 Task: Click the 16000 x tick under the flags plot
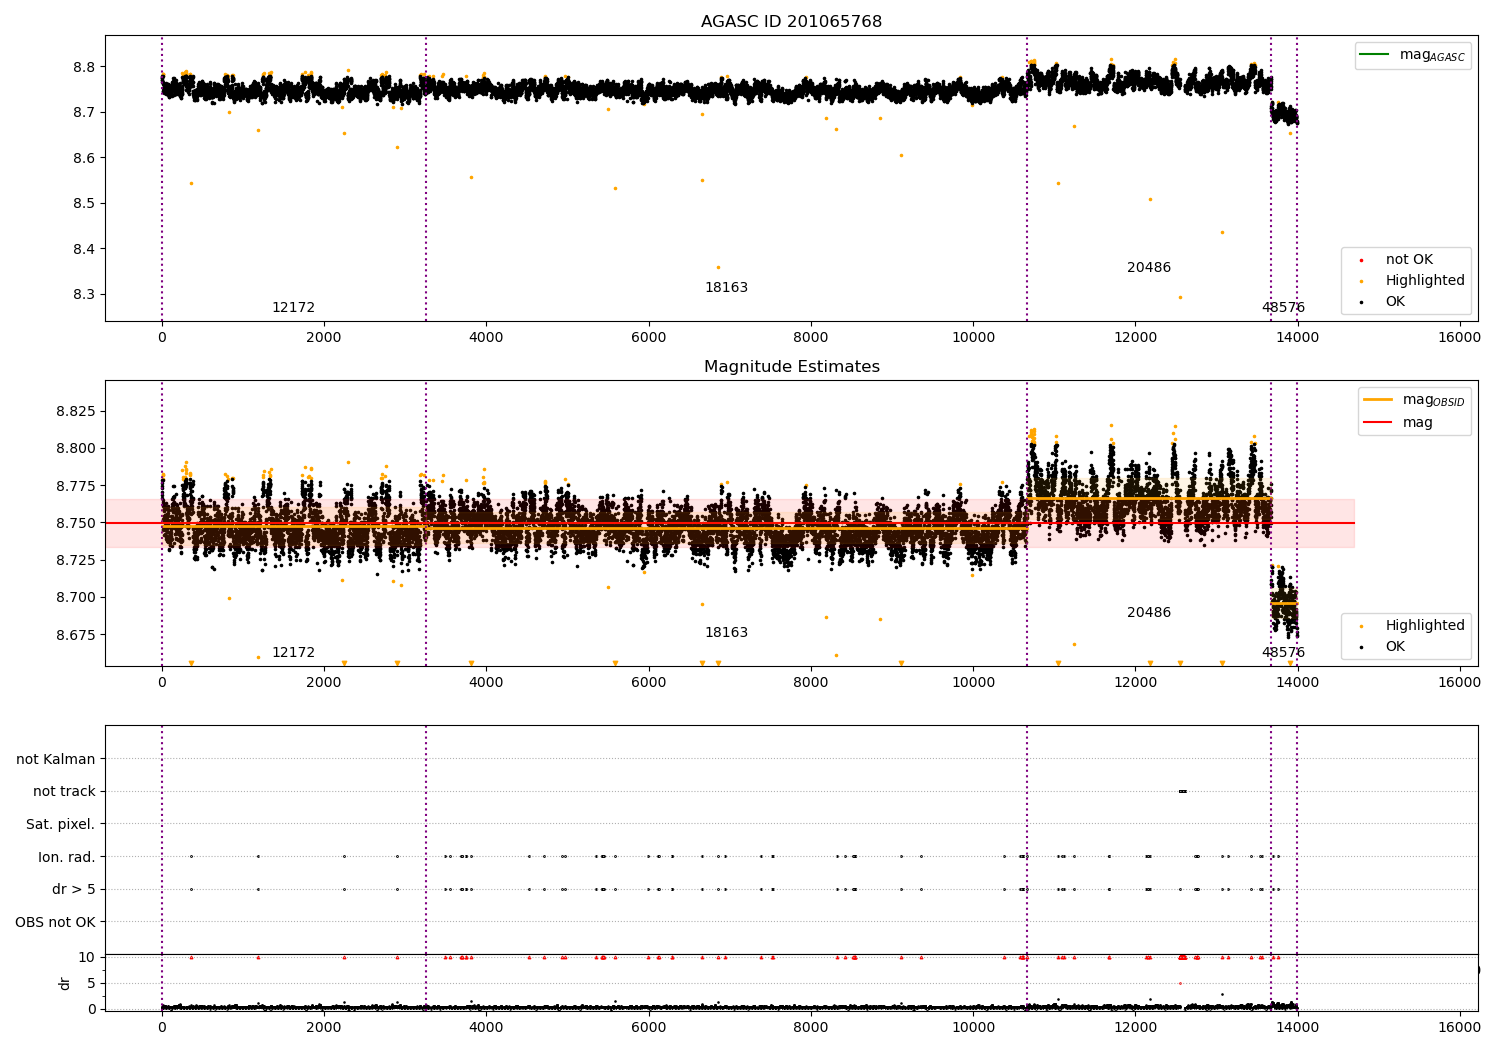click(1459, 1027)
